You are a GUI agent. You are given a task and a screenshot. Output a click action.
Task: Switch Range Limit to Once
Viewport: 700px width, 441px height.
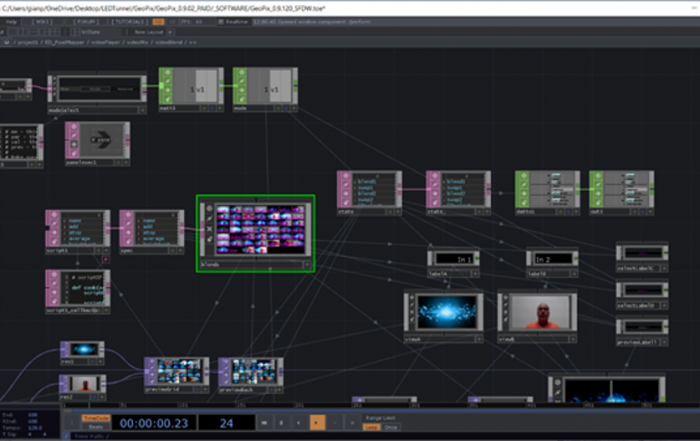pos(391,427)
